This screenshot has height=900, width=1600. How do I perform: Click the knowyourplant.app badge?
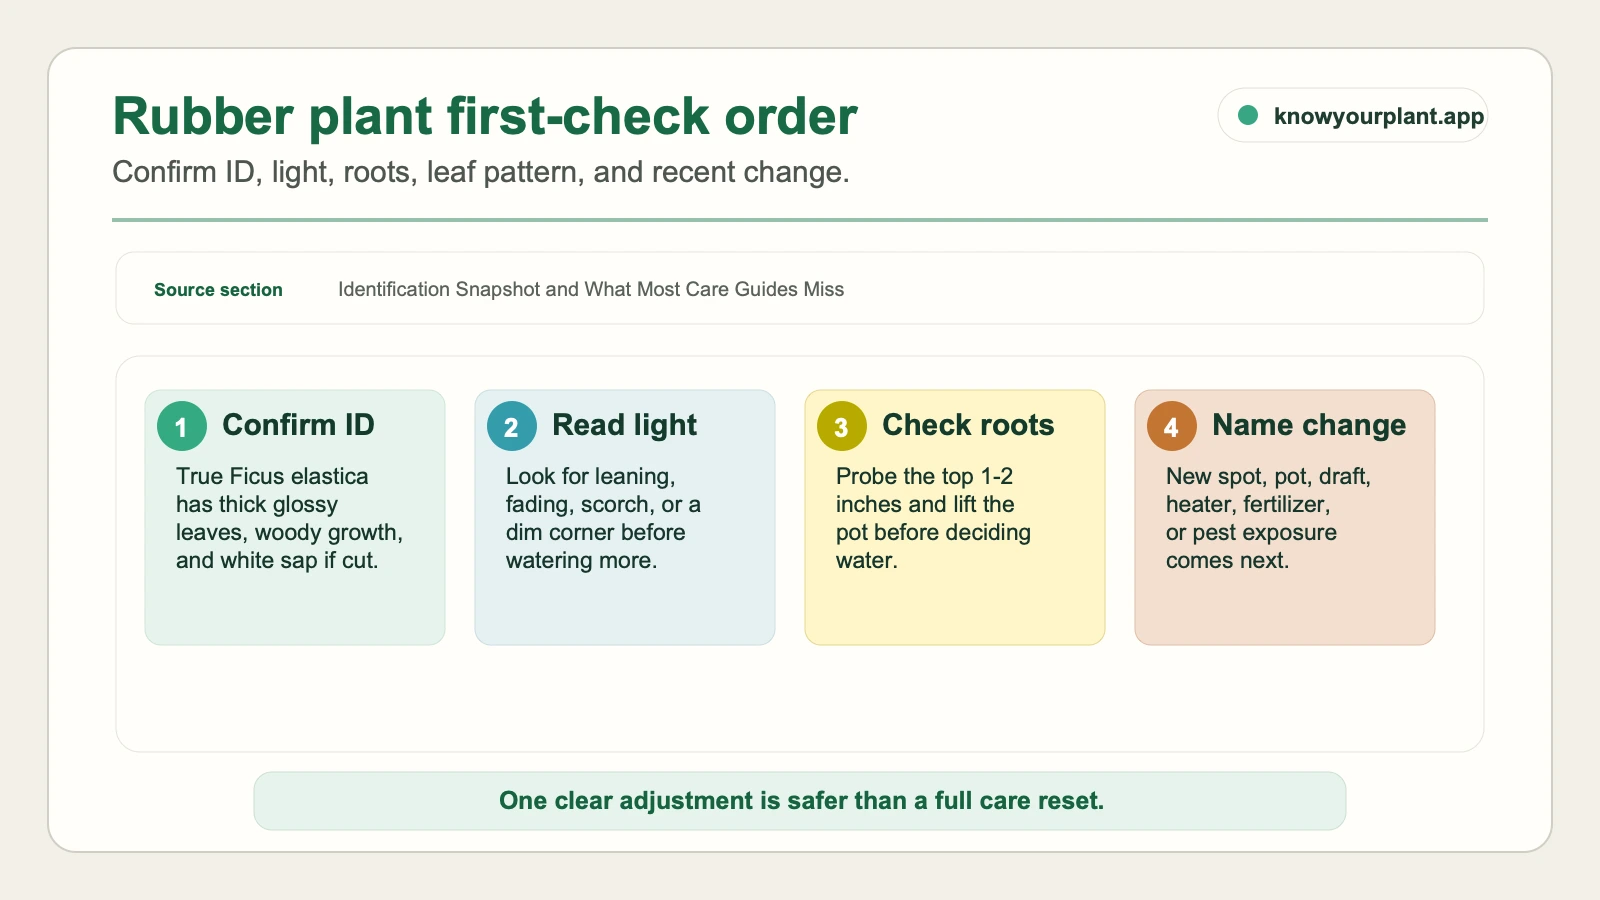pyautogui.click(x=1352, y=116)
